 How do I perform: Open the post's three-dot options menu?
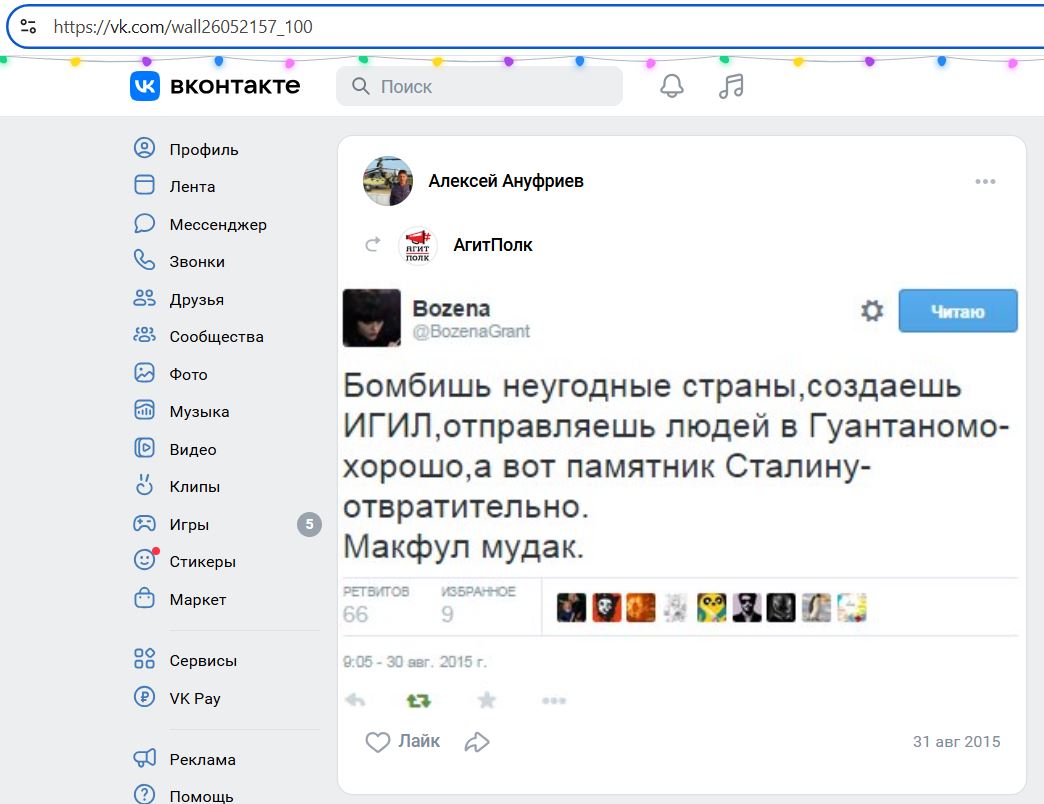pyautogui.click(x=985, y=181)
